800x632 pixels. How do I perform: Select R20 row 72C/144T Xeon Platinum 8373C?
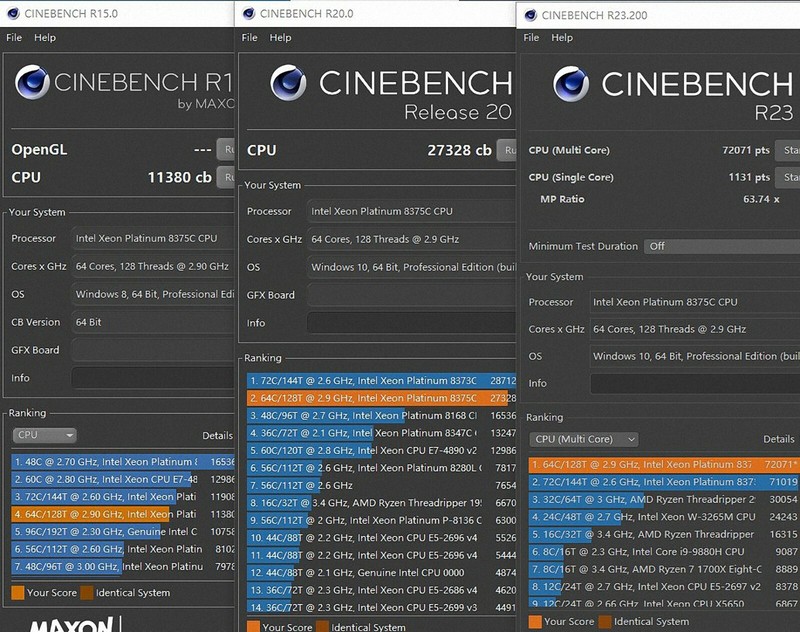tap(382, 381)
